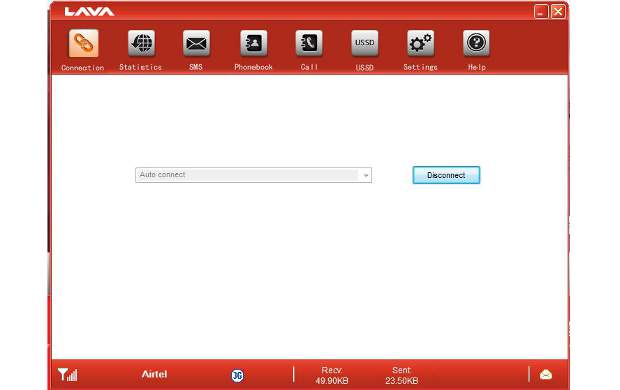Open the USSD icon
Viewport: 620px width, 390px height.
point(365,43)
